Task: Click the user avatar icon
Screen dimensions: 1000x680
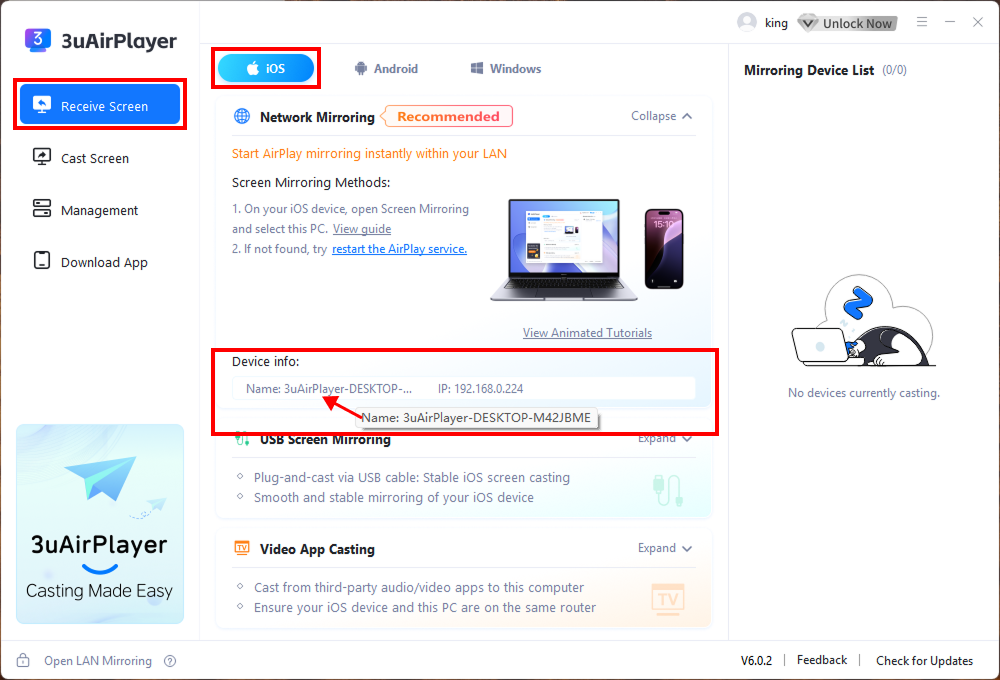Action: click(x=746, y=22)
